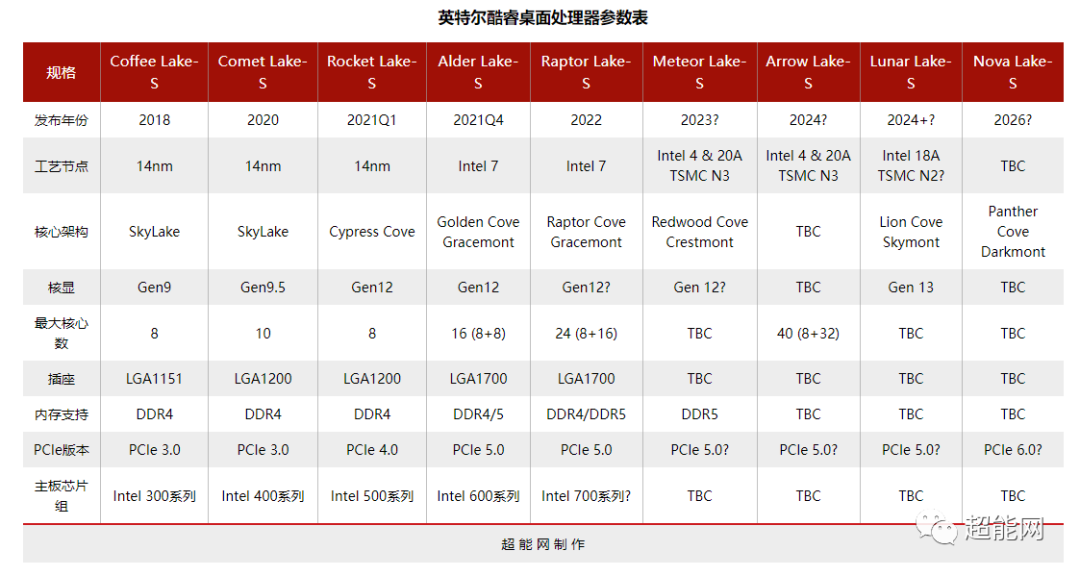Click the 40 (8+32) core count cell
This screenshot has height=576, width=1080.
(x=808, y=333)
